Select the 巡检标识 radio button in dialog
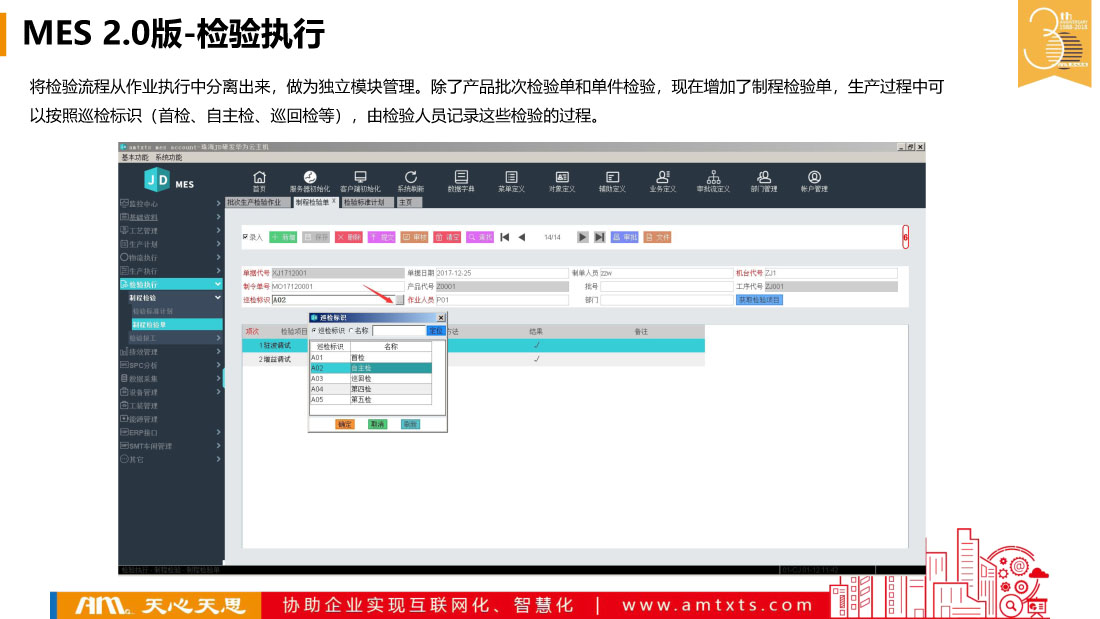The image size is (1100, 619). (x=313, y=330)
